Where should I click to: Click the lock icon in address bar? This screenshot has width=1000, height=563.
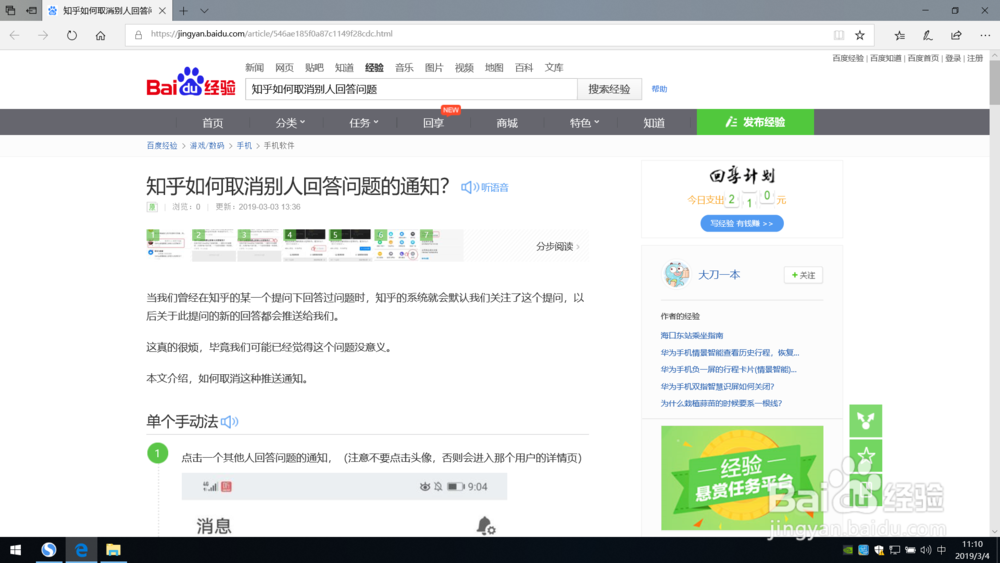138,34
